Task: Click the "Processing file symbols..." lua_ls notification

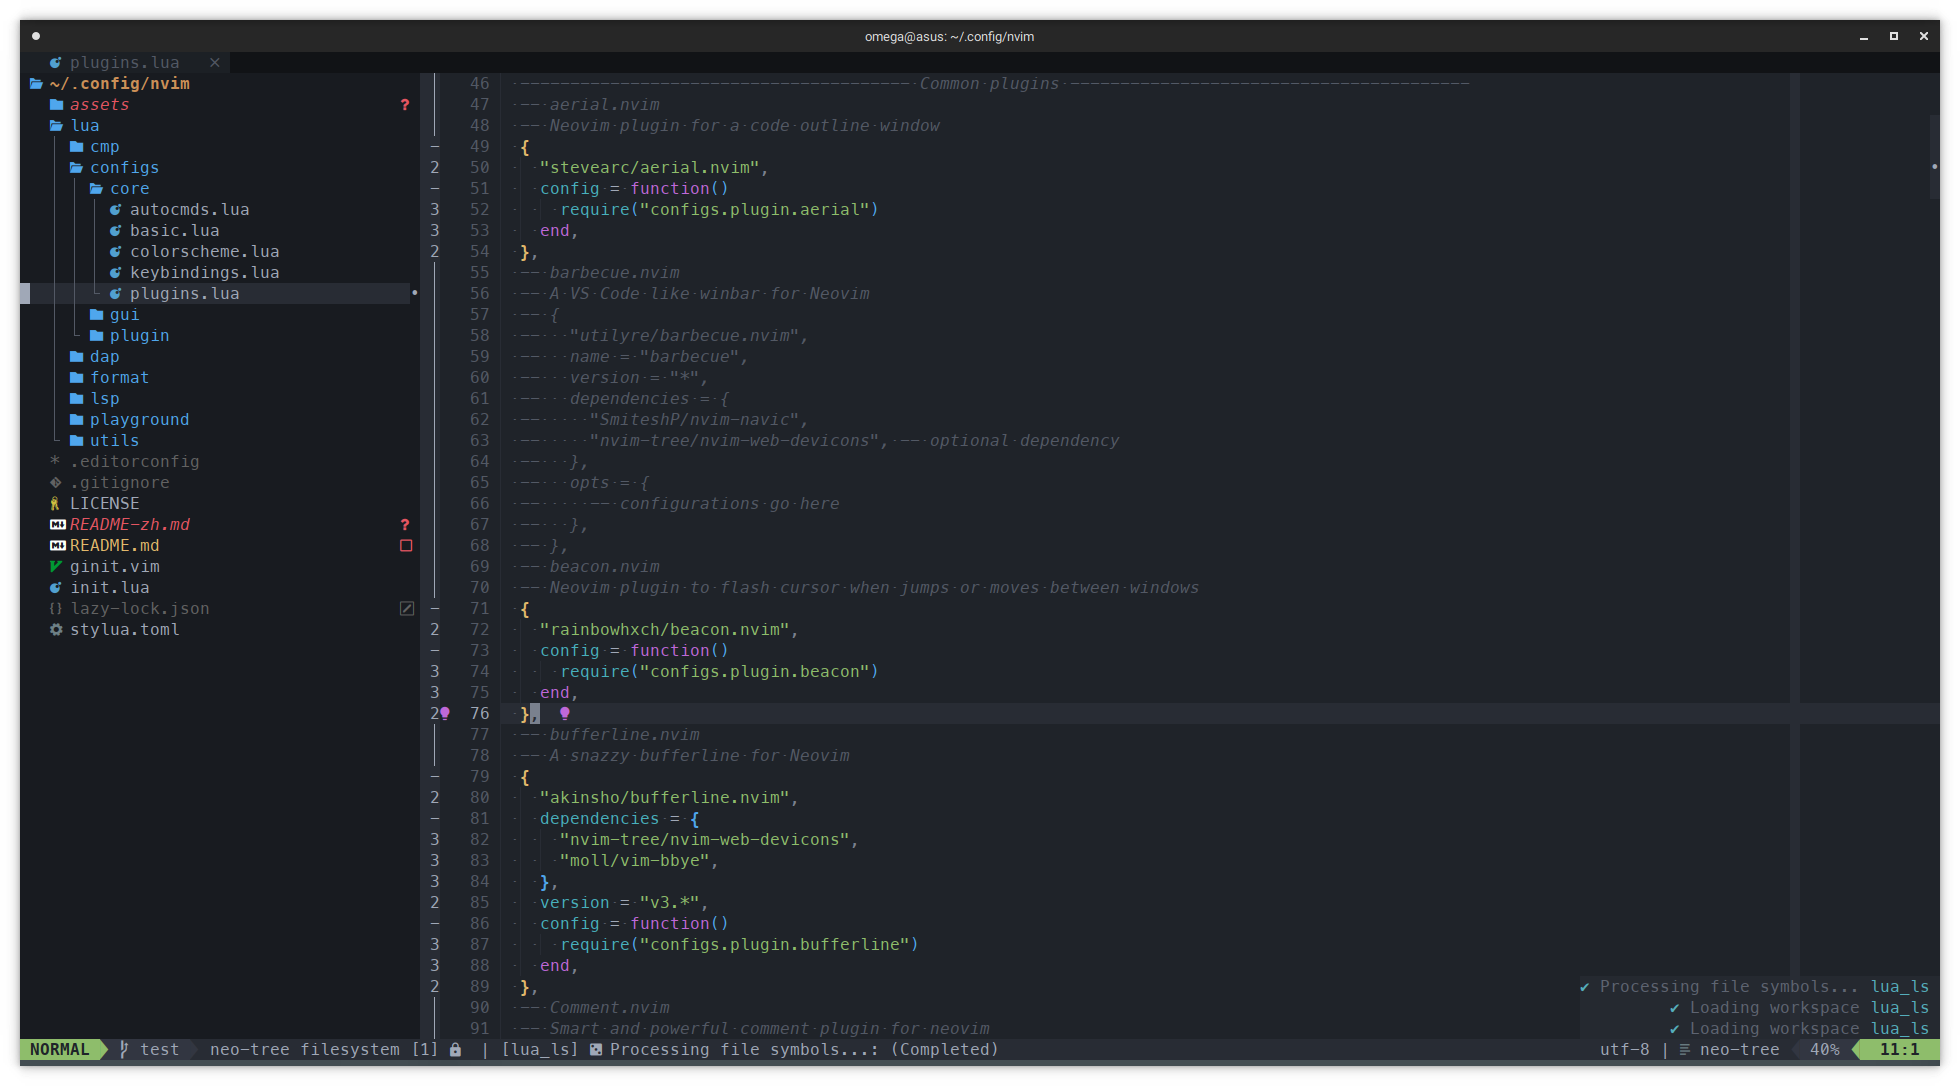Action: coord(1754,987)
